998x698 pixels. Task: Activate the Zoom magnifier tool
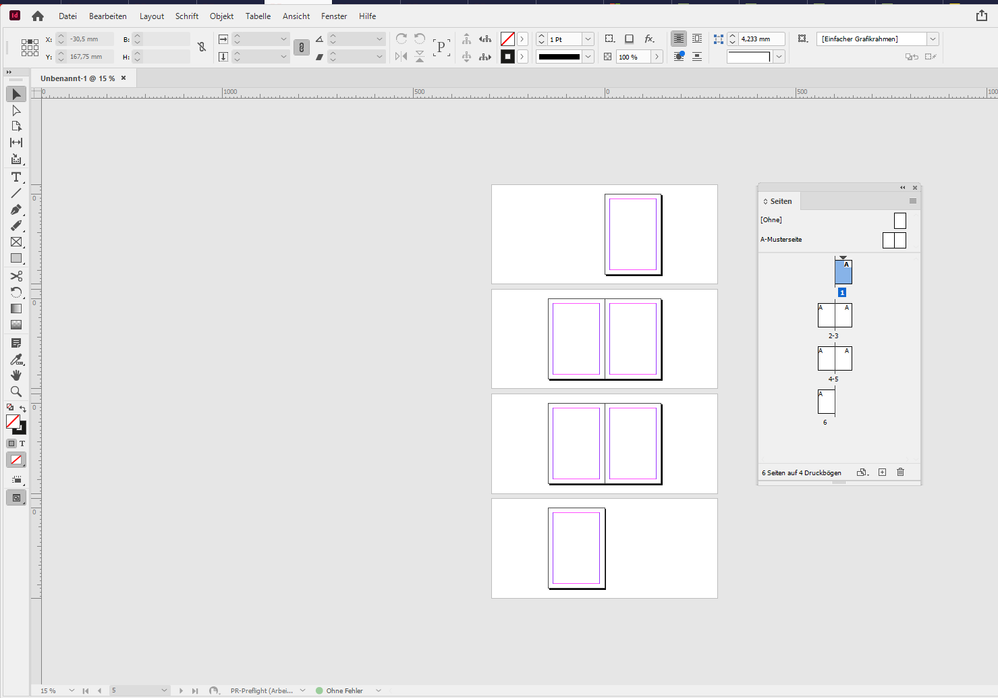(x=16, y=392)
